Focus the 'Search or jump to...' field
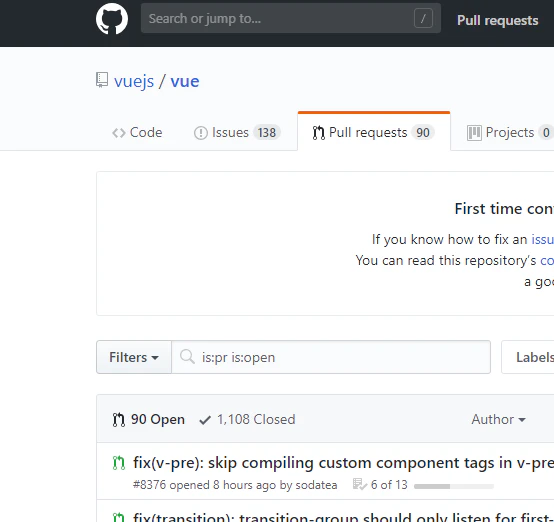 [290, 18]
